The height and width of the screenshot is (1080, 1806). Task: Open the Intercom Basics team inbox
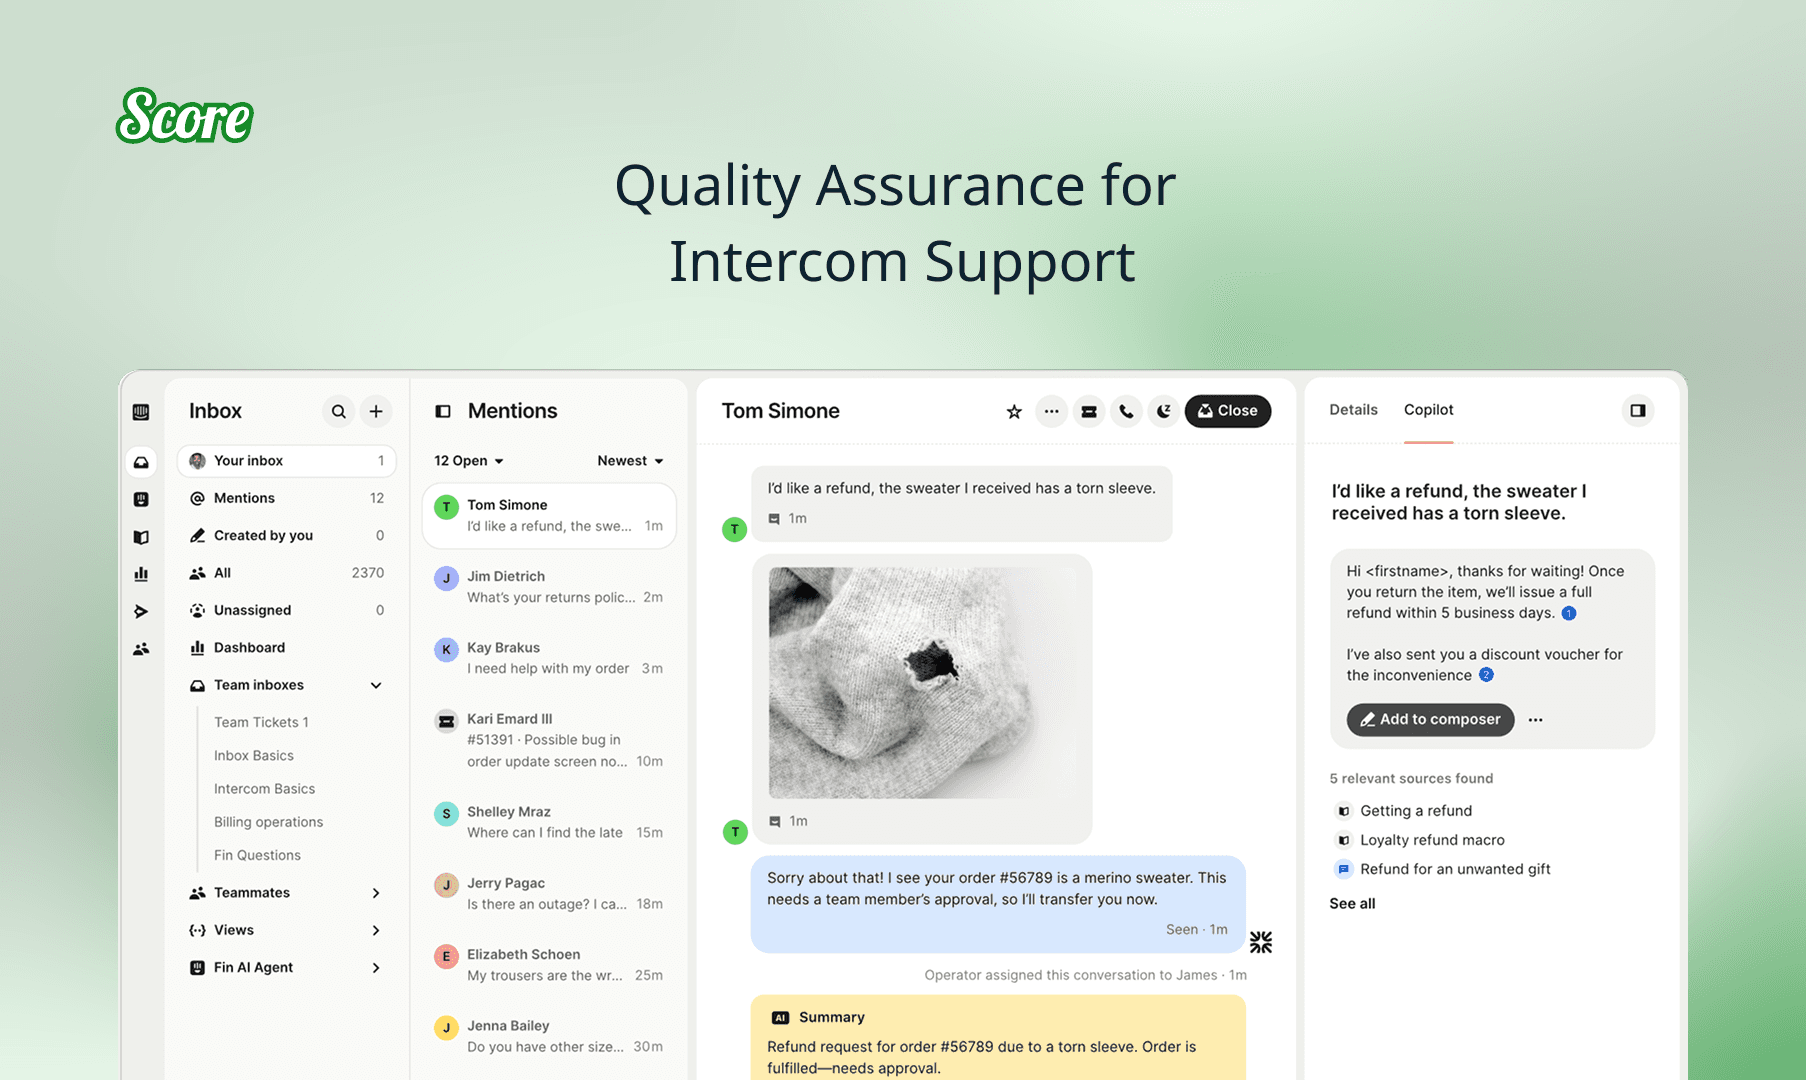tap(264, 789)
